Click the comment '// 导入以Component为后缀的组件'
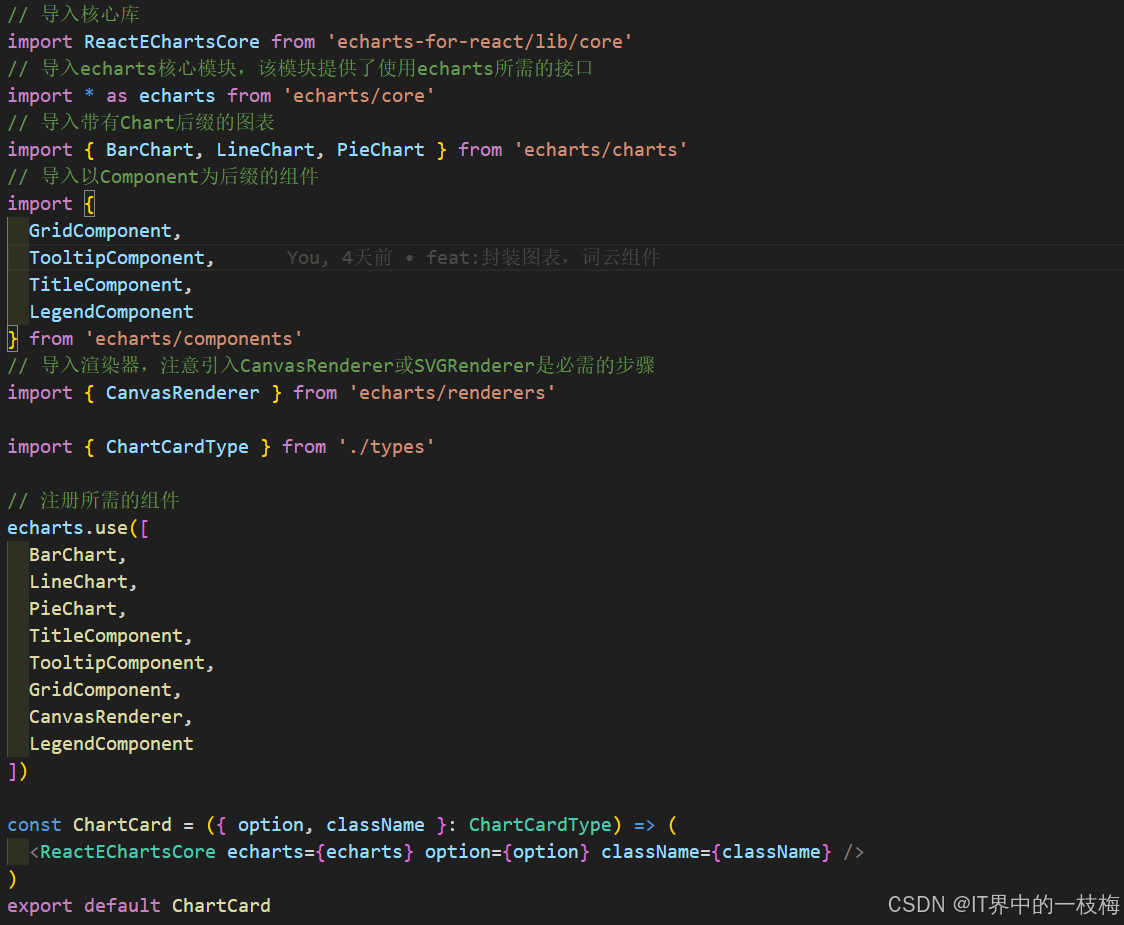Image resolution: width=1124 pixels, height=925 pixels. pos(163,176)
